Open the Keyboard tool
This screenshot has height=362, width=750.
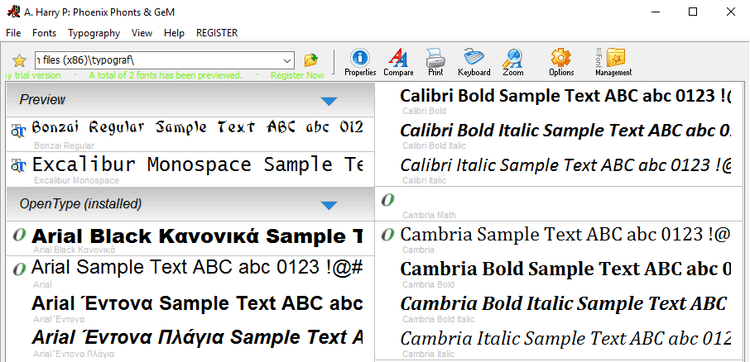474,63
